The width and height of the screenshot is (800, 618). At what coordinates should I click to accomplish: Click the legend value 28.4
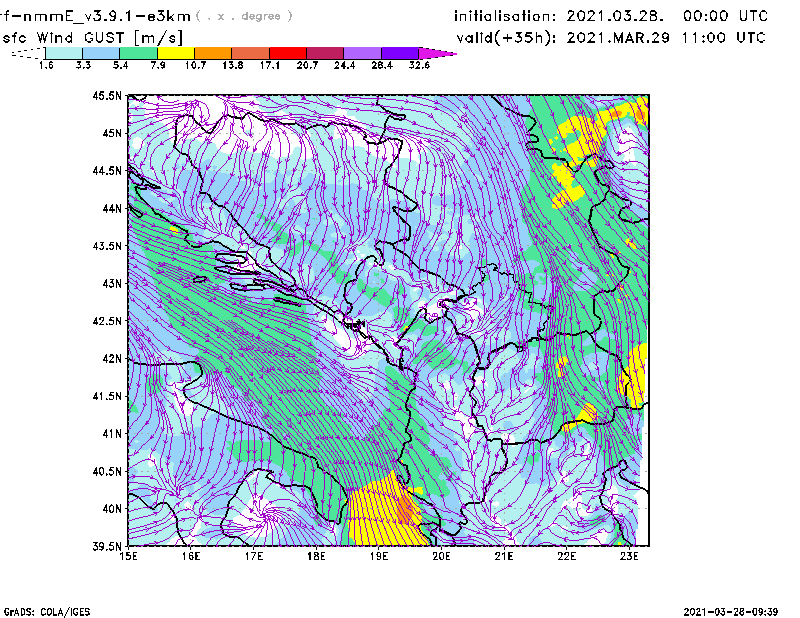(x=382, y=65)
